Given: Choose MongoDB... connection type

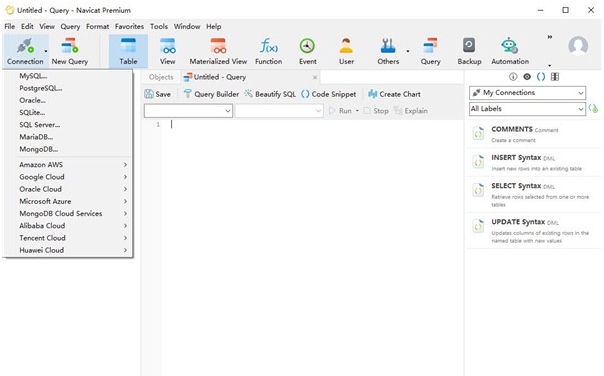Looking at the screenshot, I should [68, 149].
